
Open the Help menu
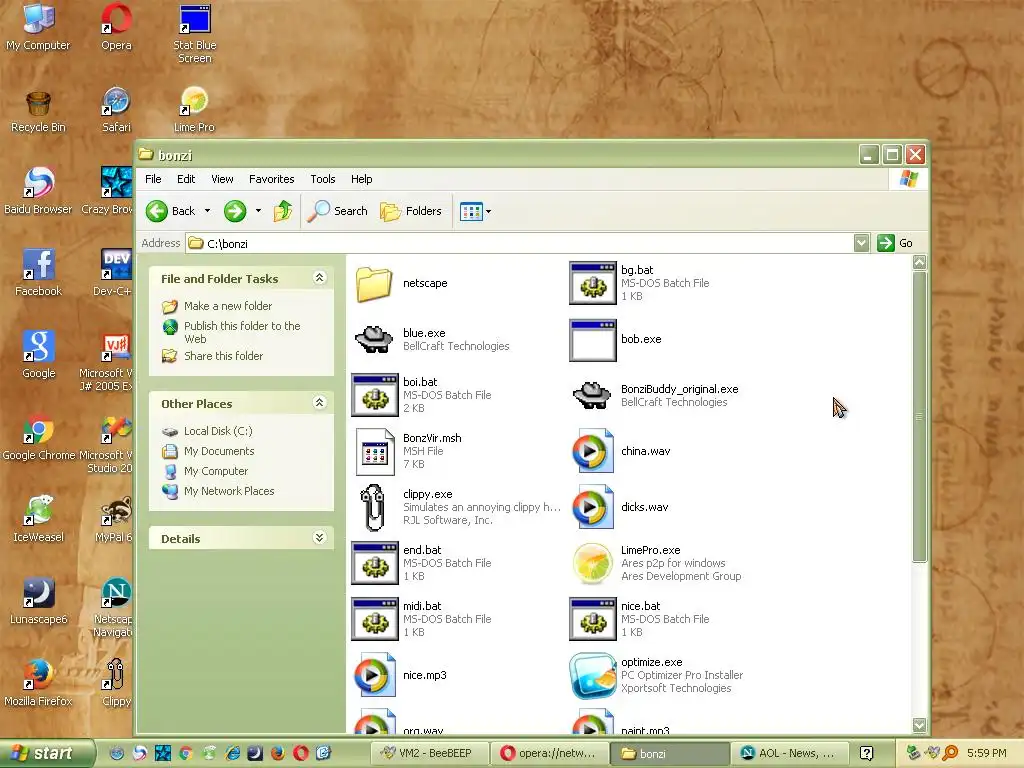(361, 179)
